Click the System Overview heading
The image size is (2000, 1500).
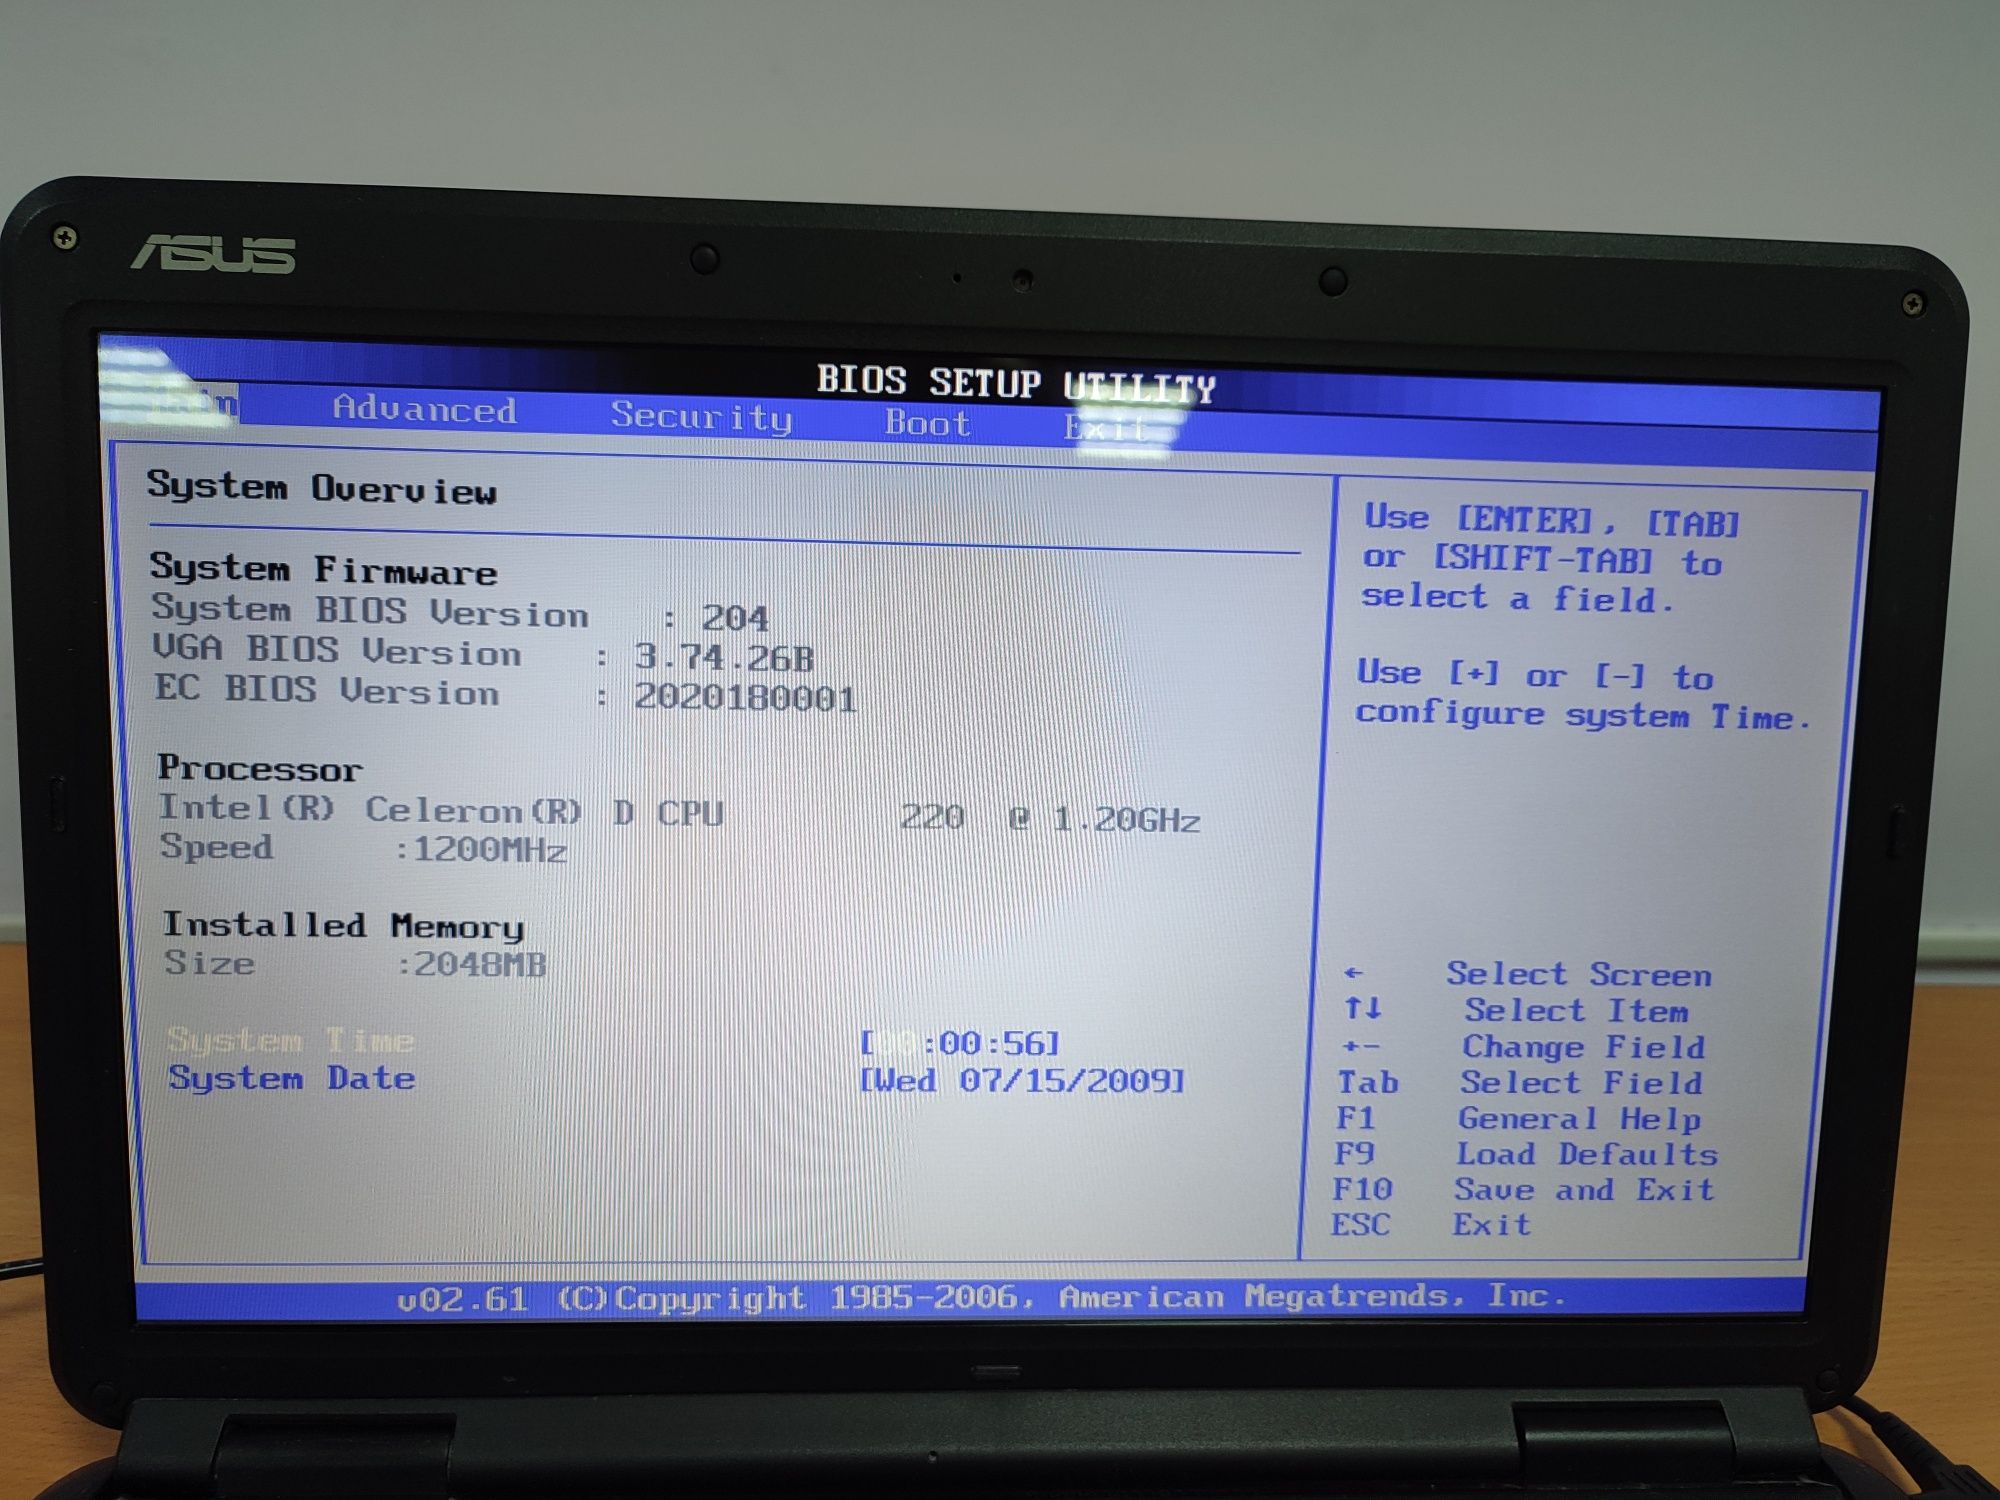(321, 488)
